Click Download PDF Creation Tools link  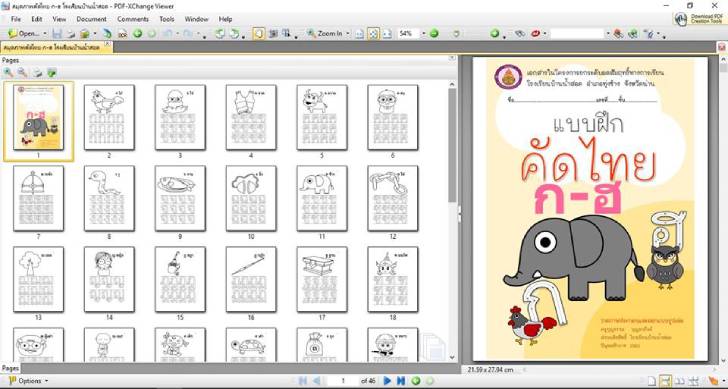click(x=700, y=19)
